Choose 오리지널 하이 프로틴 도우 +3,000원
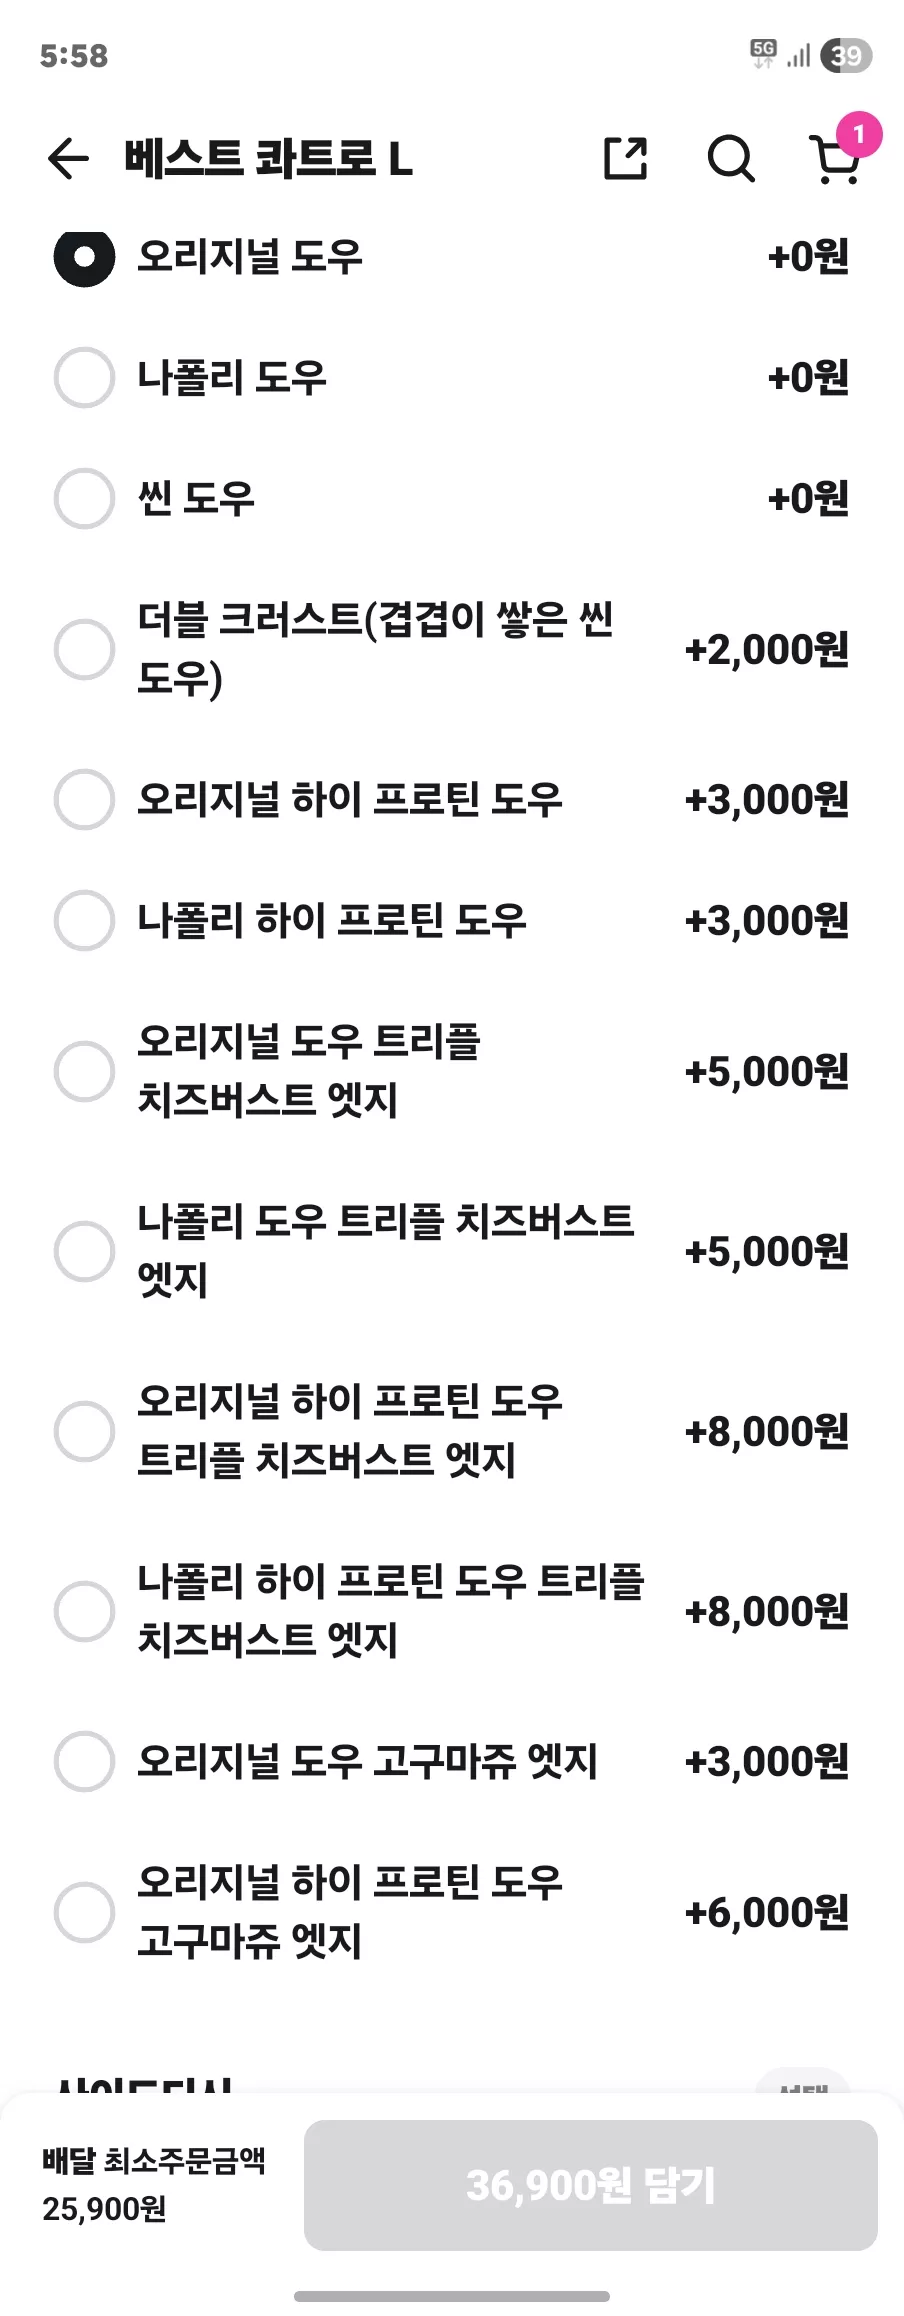This screenshot has height=2316, width=904. tap(452, 799)
